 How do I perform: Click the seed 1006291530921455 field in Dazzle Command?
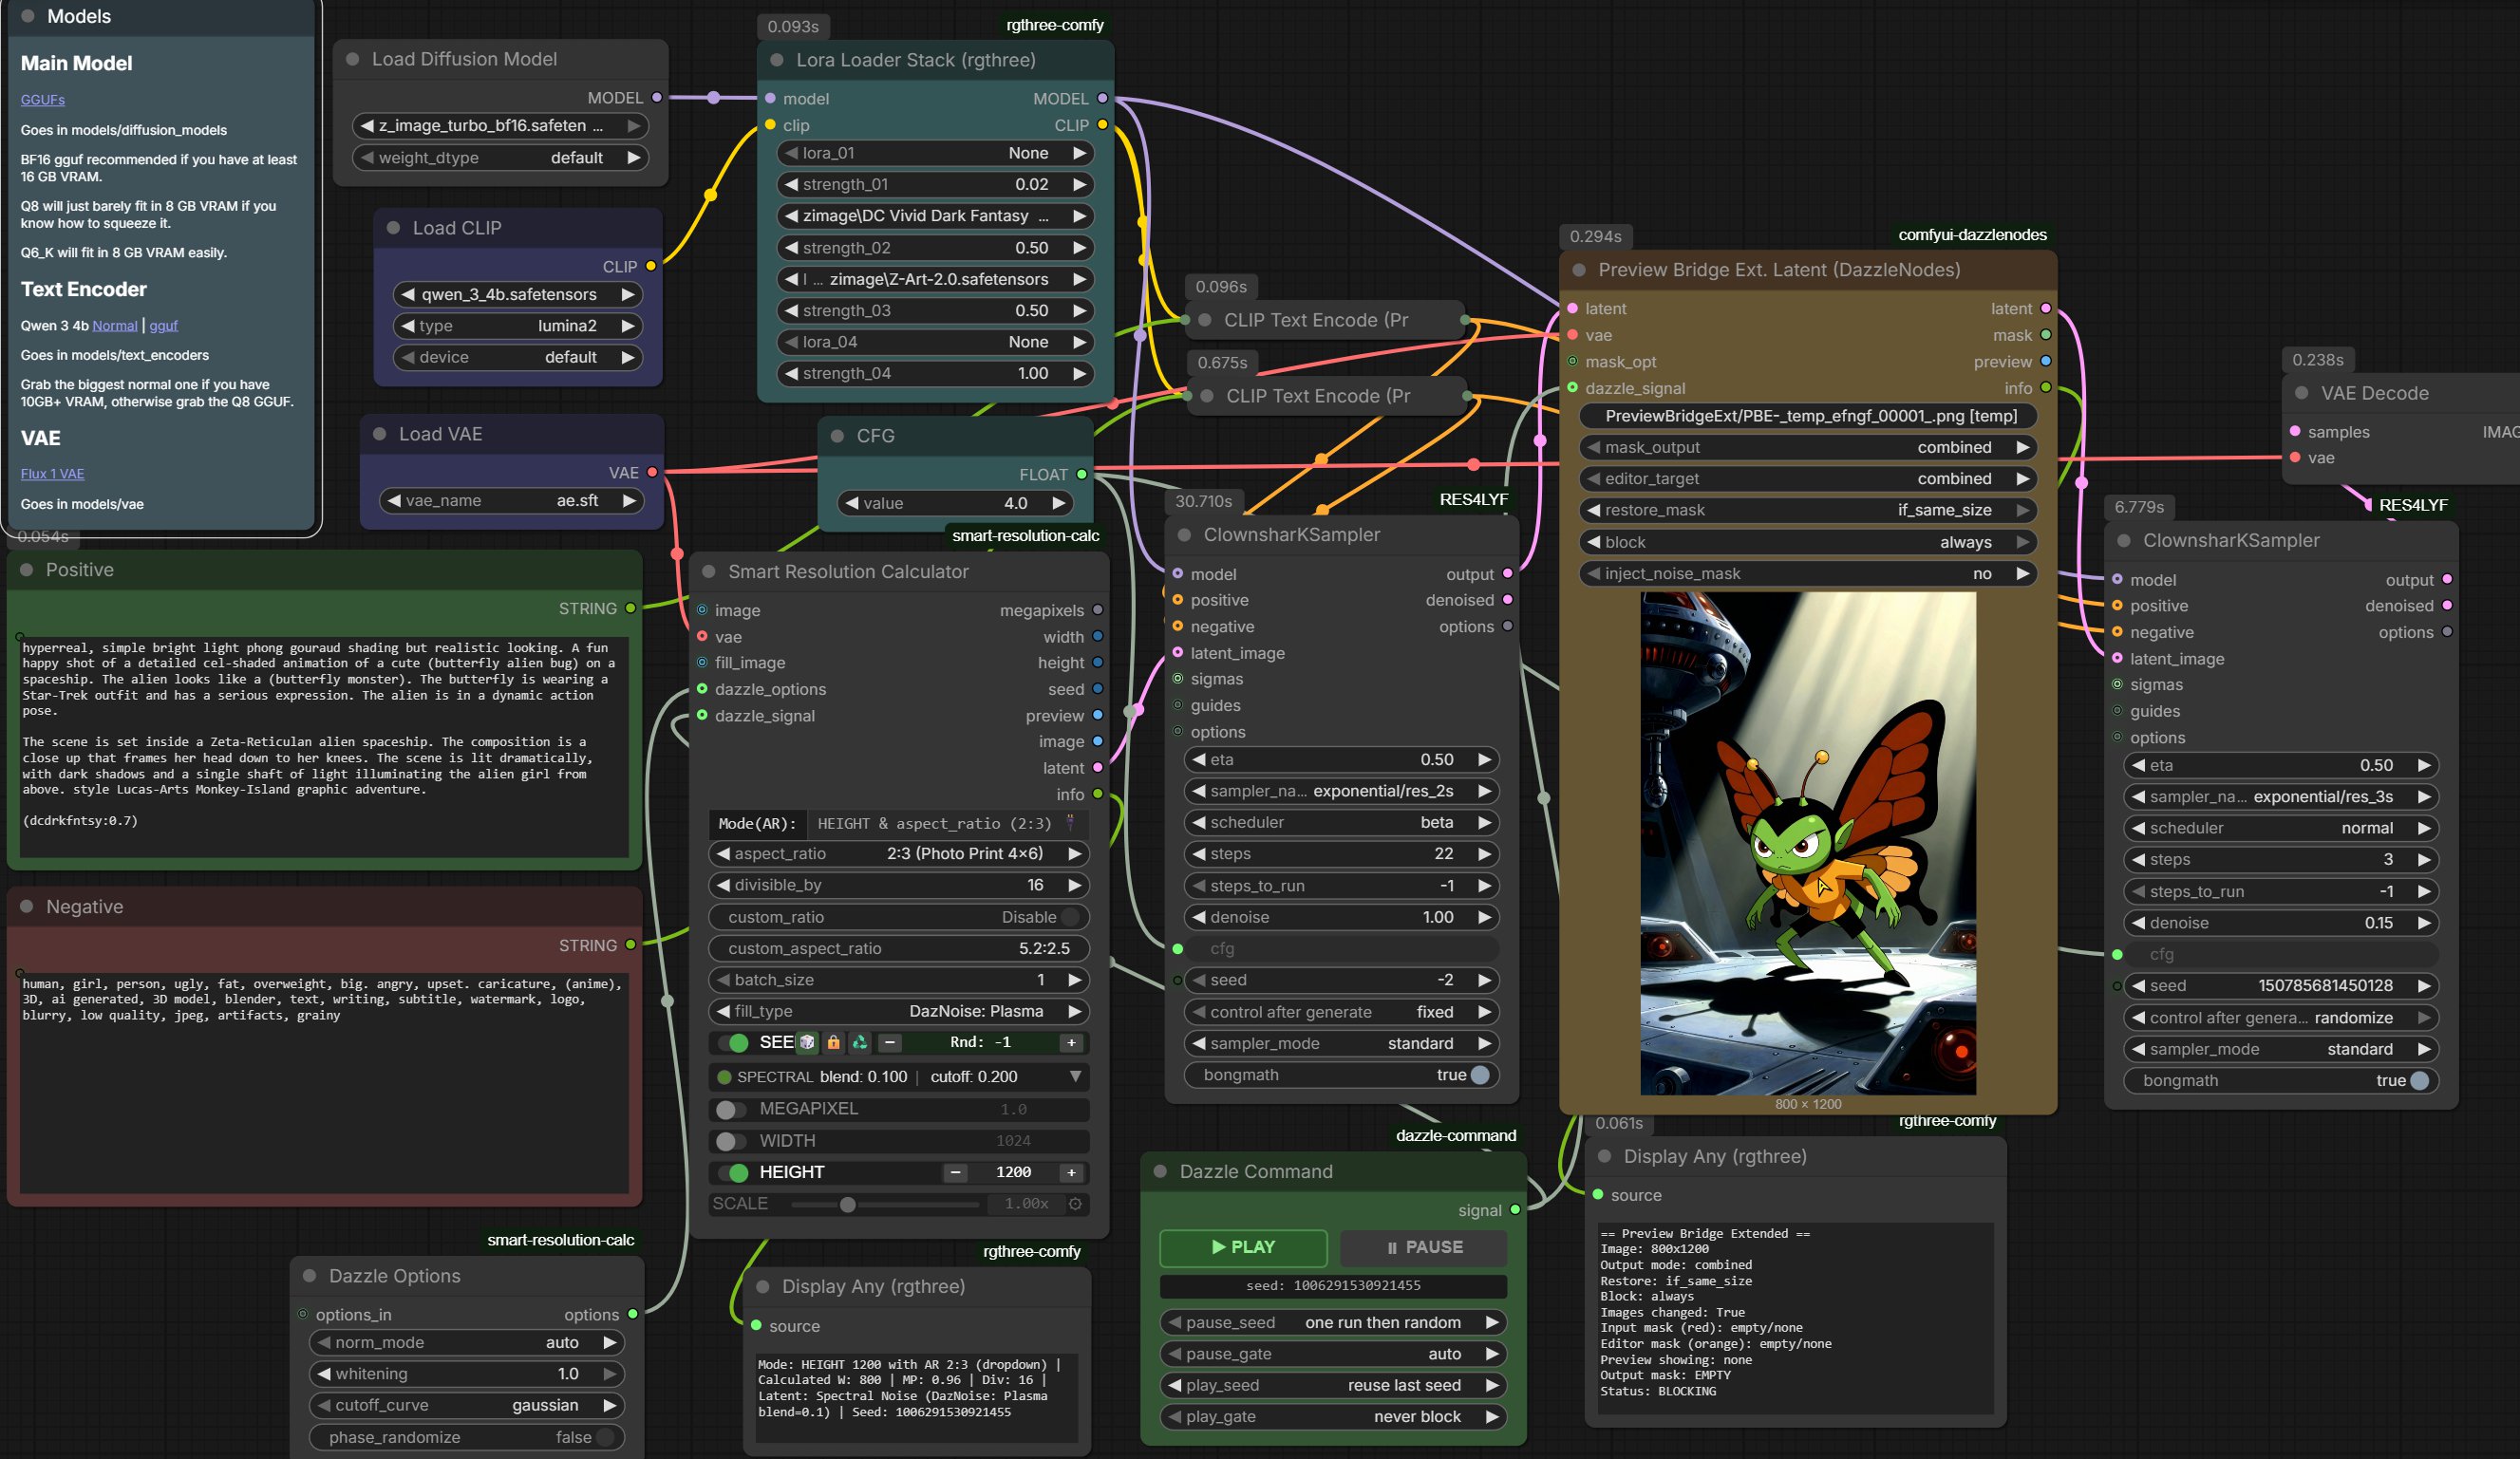click(1333, 1285)
